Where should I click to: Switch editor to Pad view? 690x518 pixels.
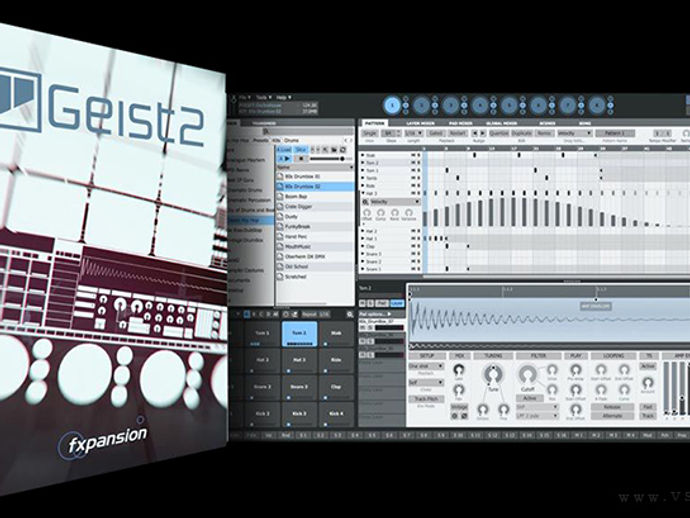pos(382,303)
